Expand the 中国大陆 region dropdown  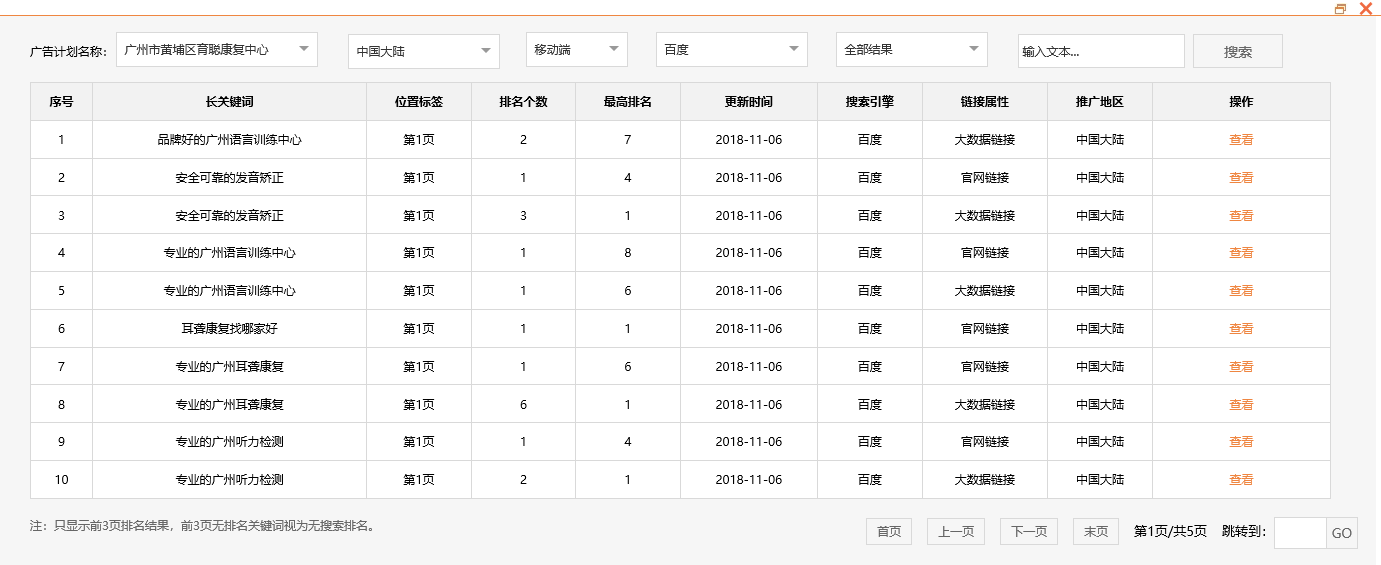pyautogui.click(x=424, y=51)
